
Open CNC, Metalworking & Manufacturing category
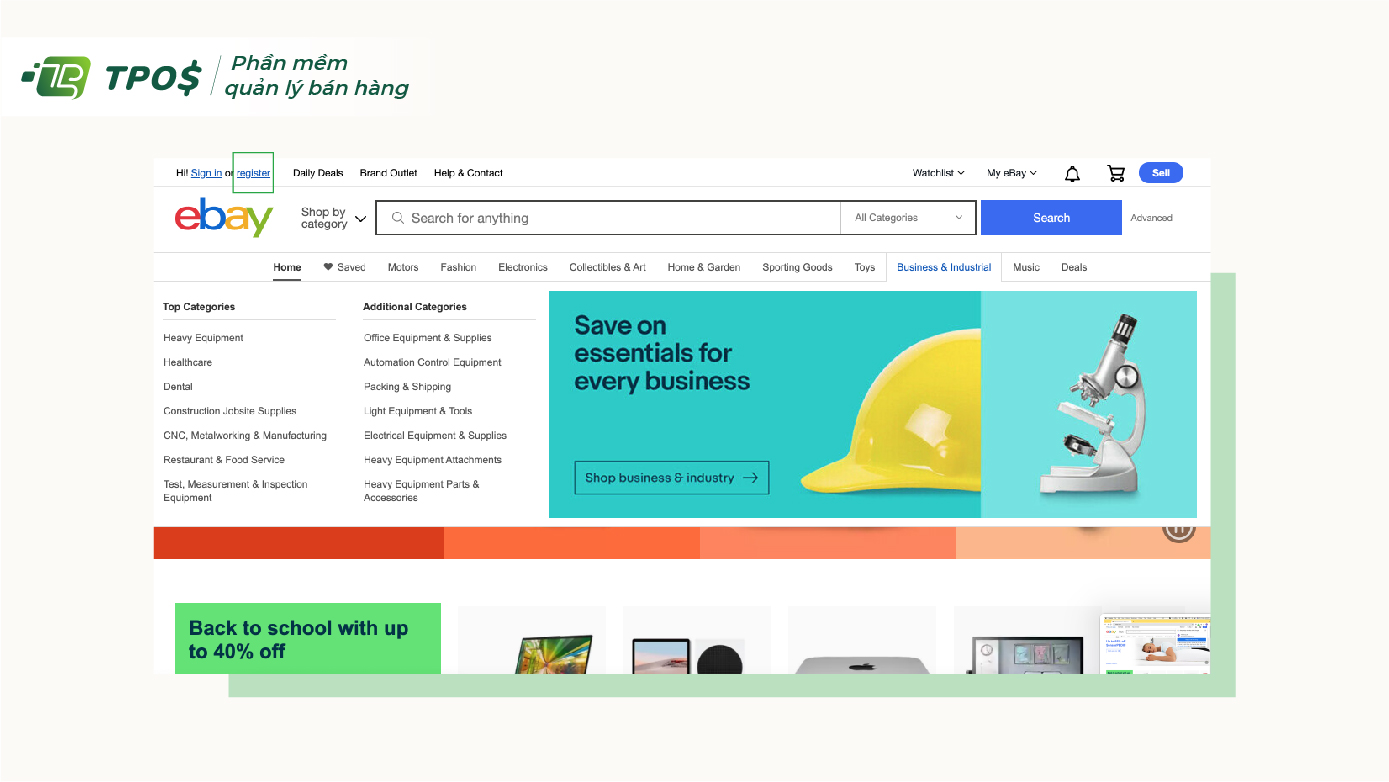coord(245,436)
